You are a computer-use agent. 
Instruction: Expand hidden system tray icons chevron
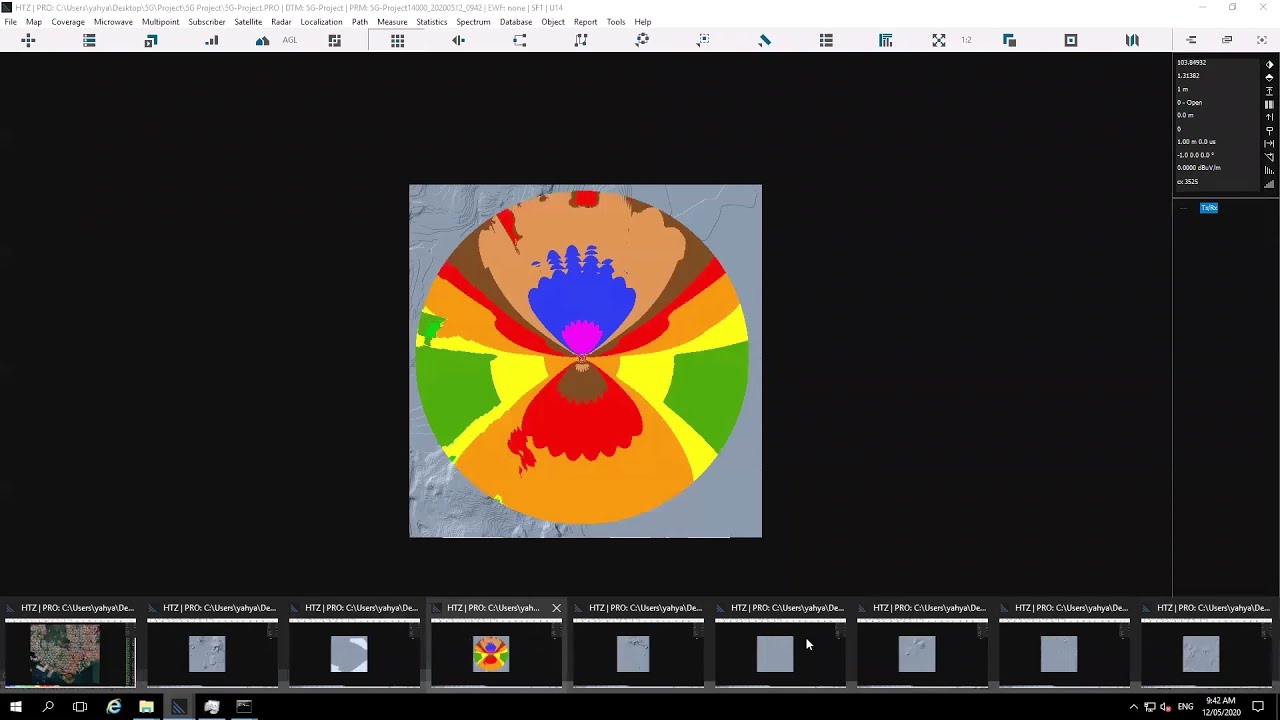1133,707
